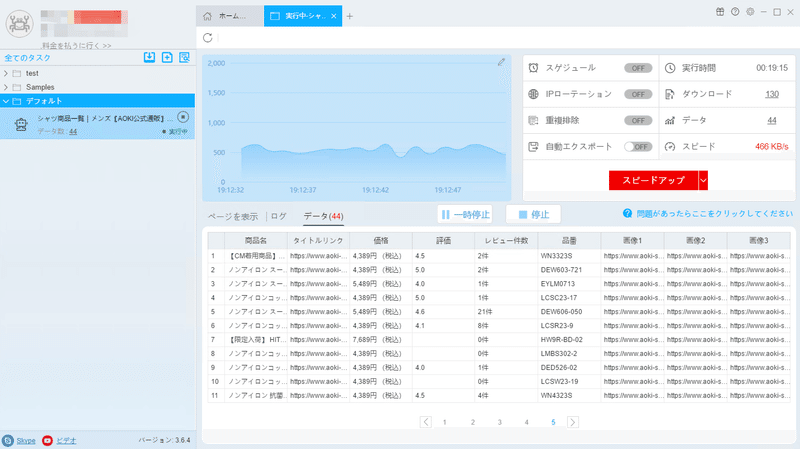Click the gift icon in title bar
This screenshot has width=800, height=449.
click(720, 12)
